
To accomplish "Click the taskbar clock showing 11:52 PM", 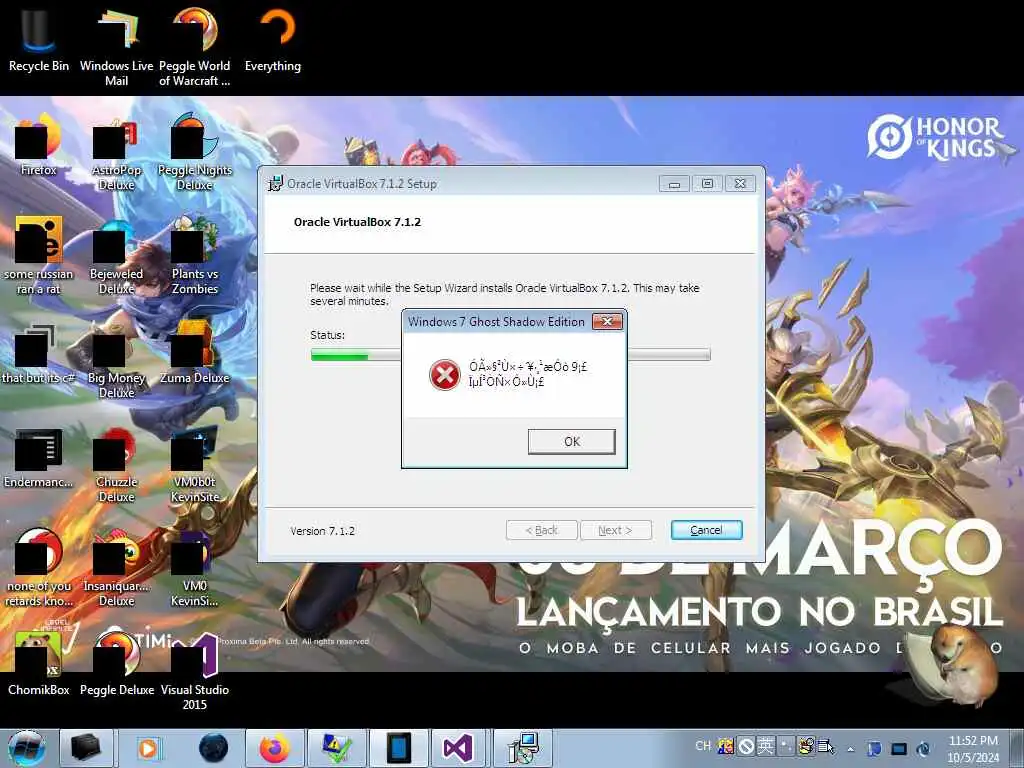I will click(x=973, y=749).
